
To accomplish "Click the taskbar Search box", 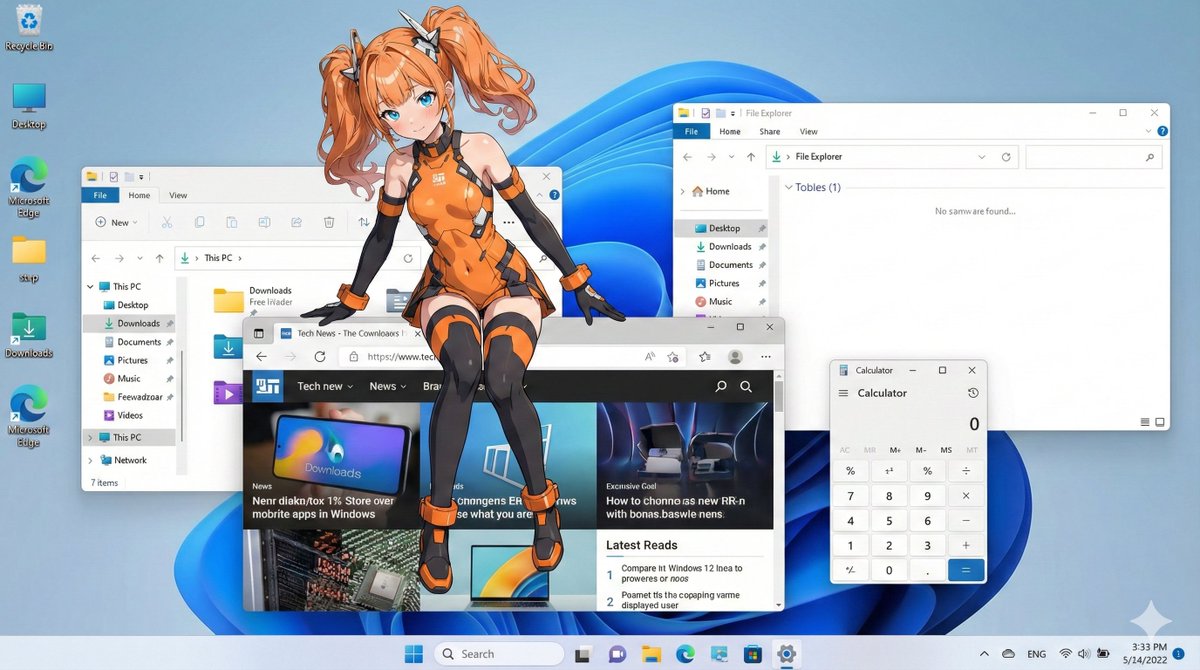I will pyautogui.click(x=499, y=654).
